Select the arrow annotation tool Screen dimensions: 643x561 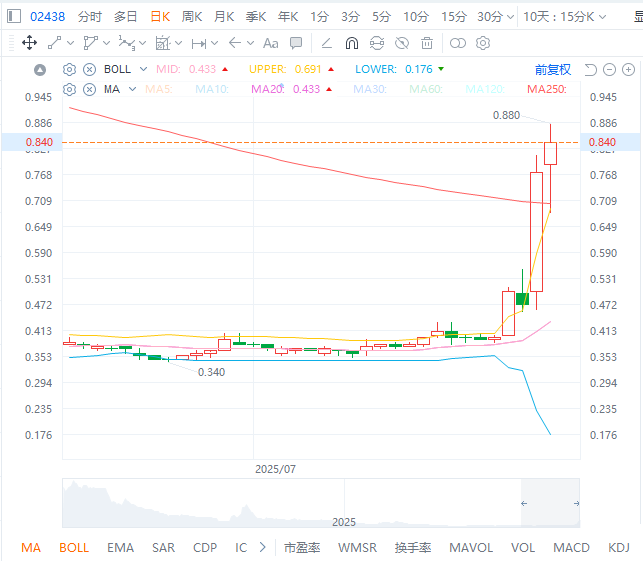tap(235, 43)
